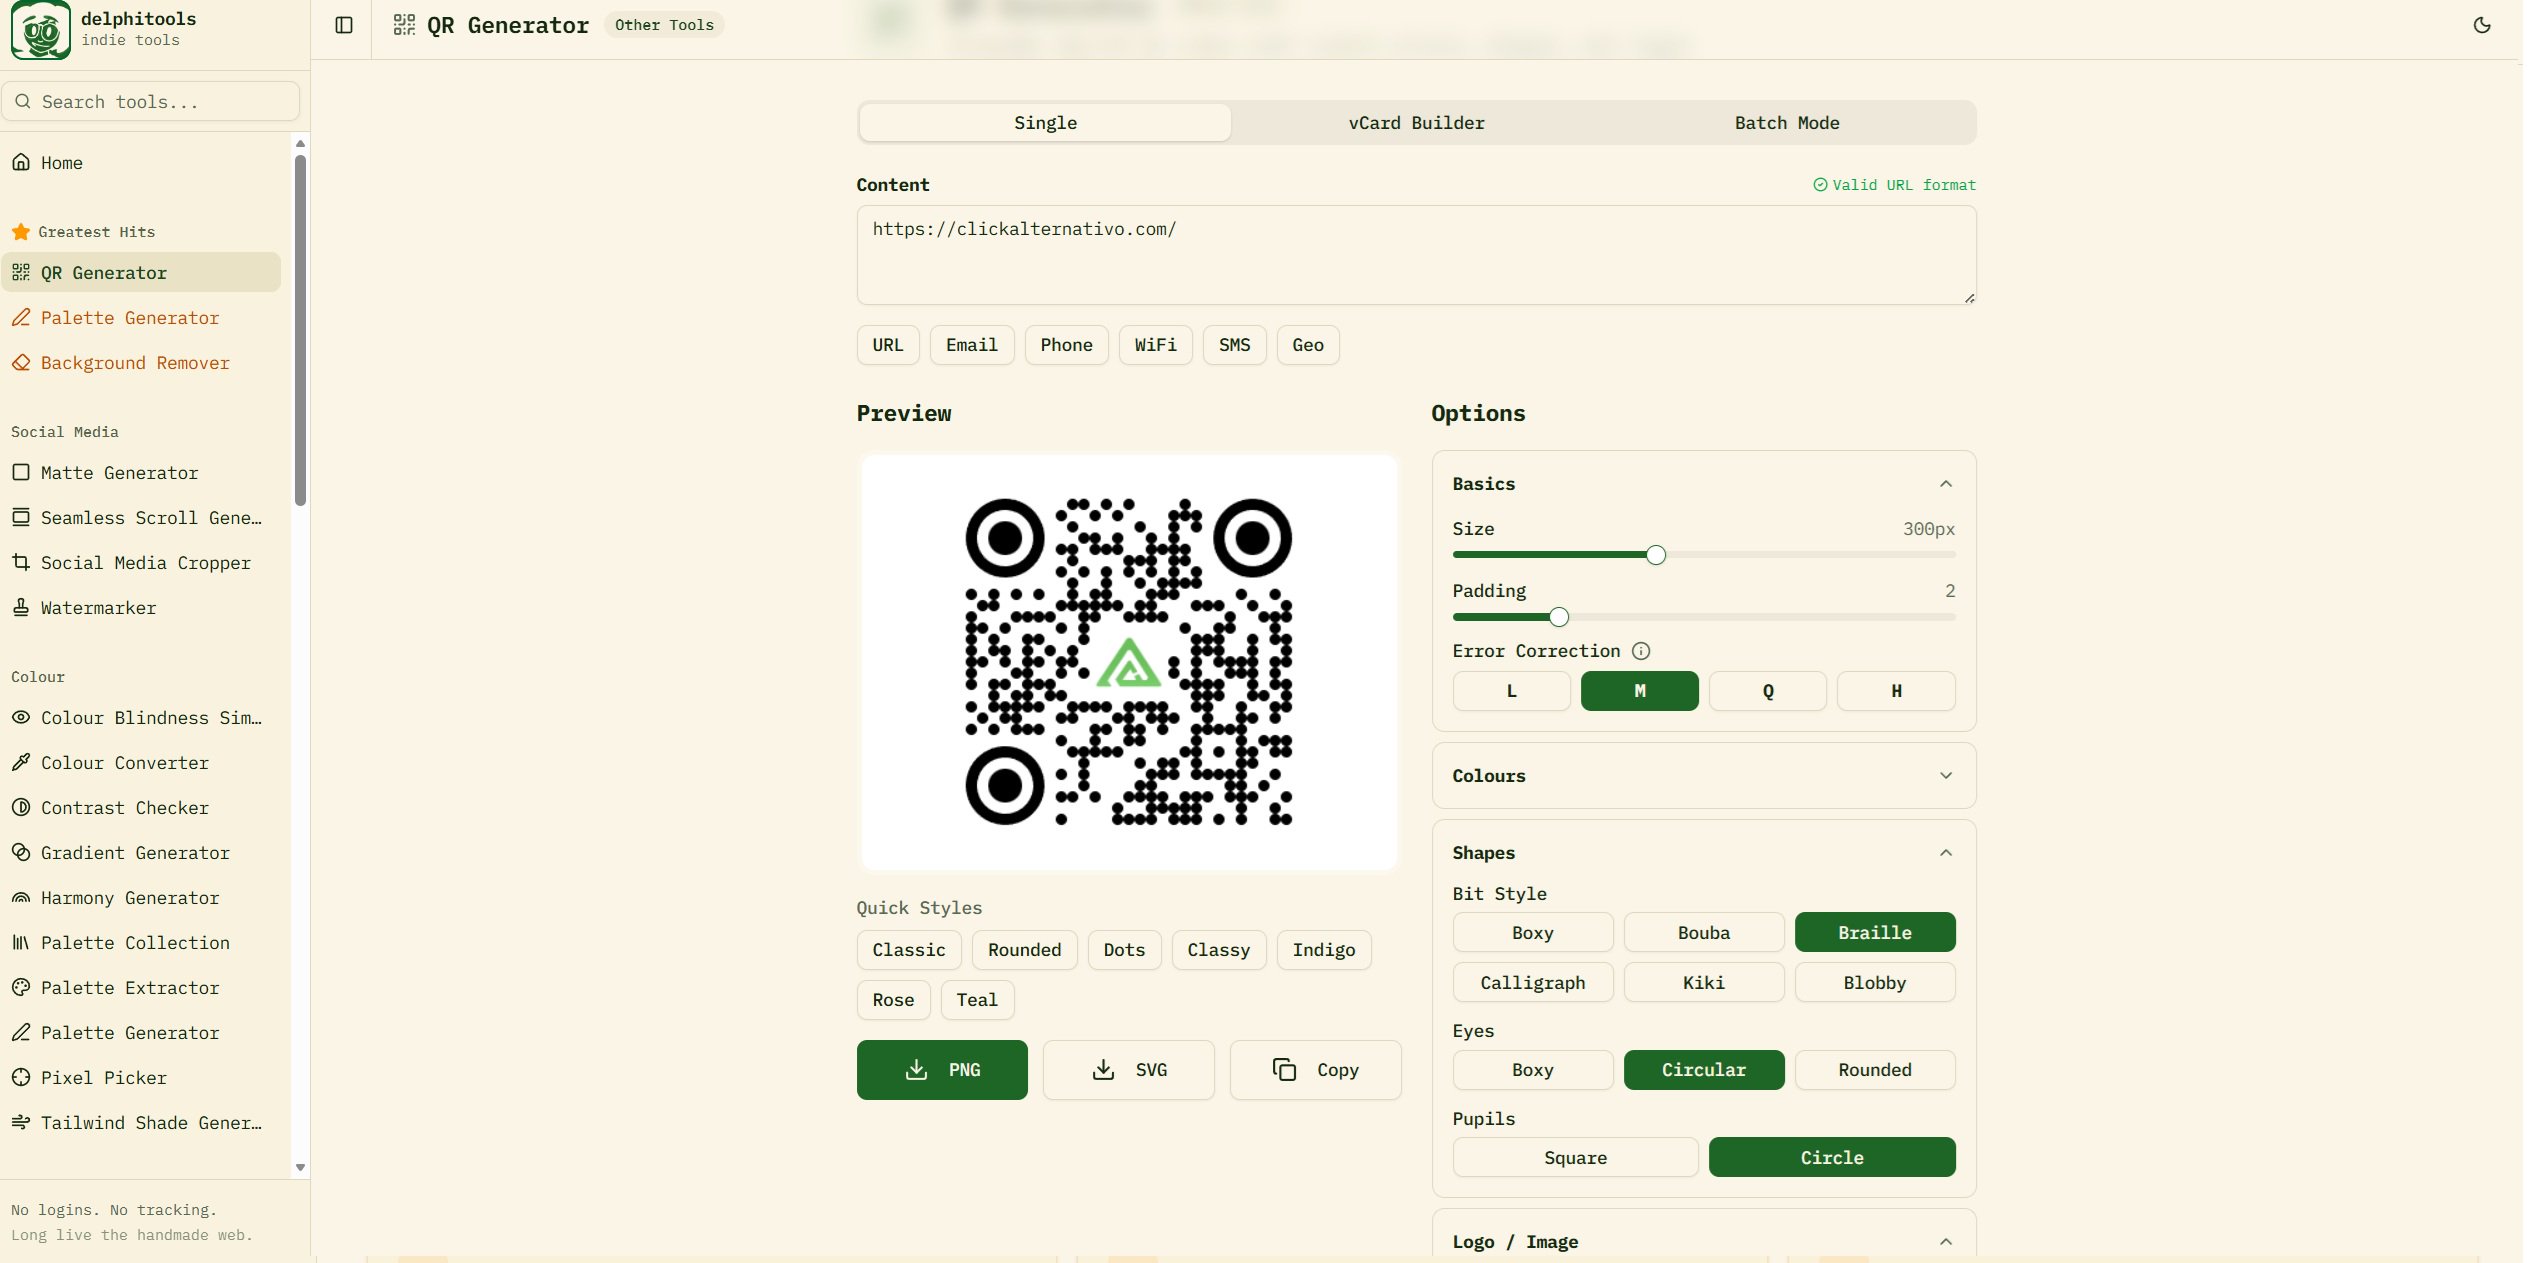
Task: Expand the Colours options section
Action: coord(1946,776)
